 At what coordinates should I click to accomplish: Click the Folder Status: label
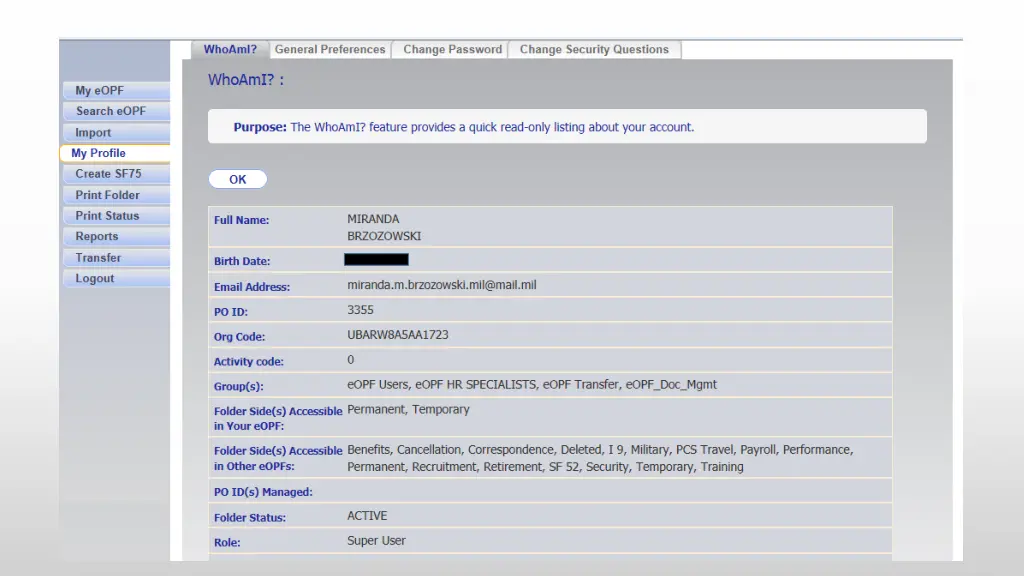(249, 518)
